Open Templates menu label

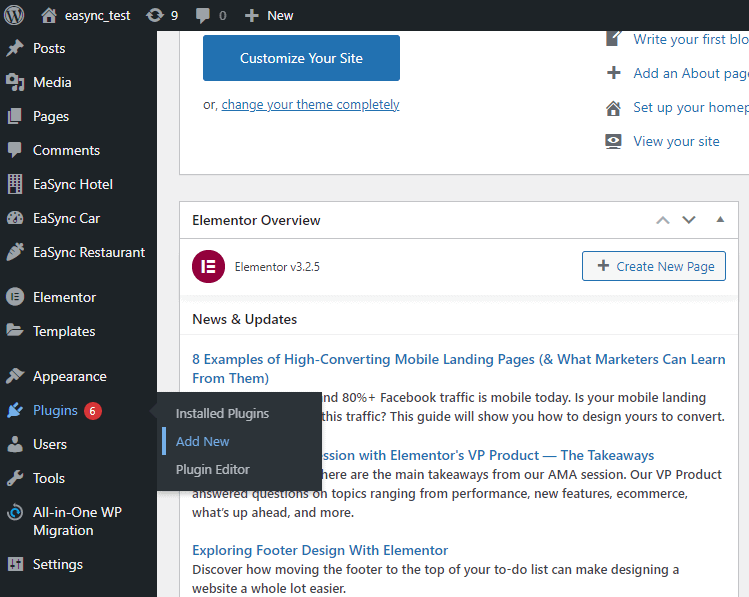[x=64, y=331]
